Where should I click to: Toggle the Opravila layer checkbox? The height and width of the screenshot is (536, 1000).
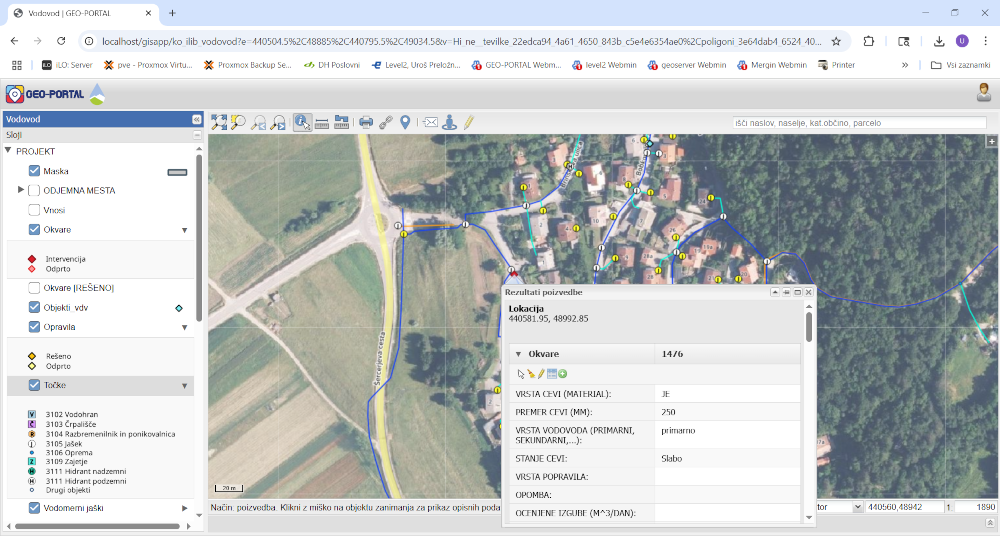(34, 327)
